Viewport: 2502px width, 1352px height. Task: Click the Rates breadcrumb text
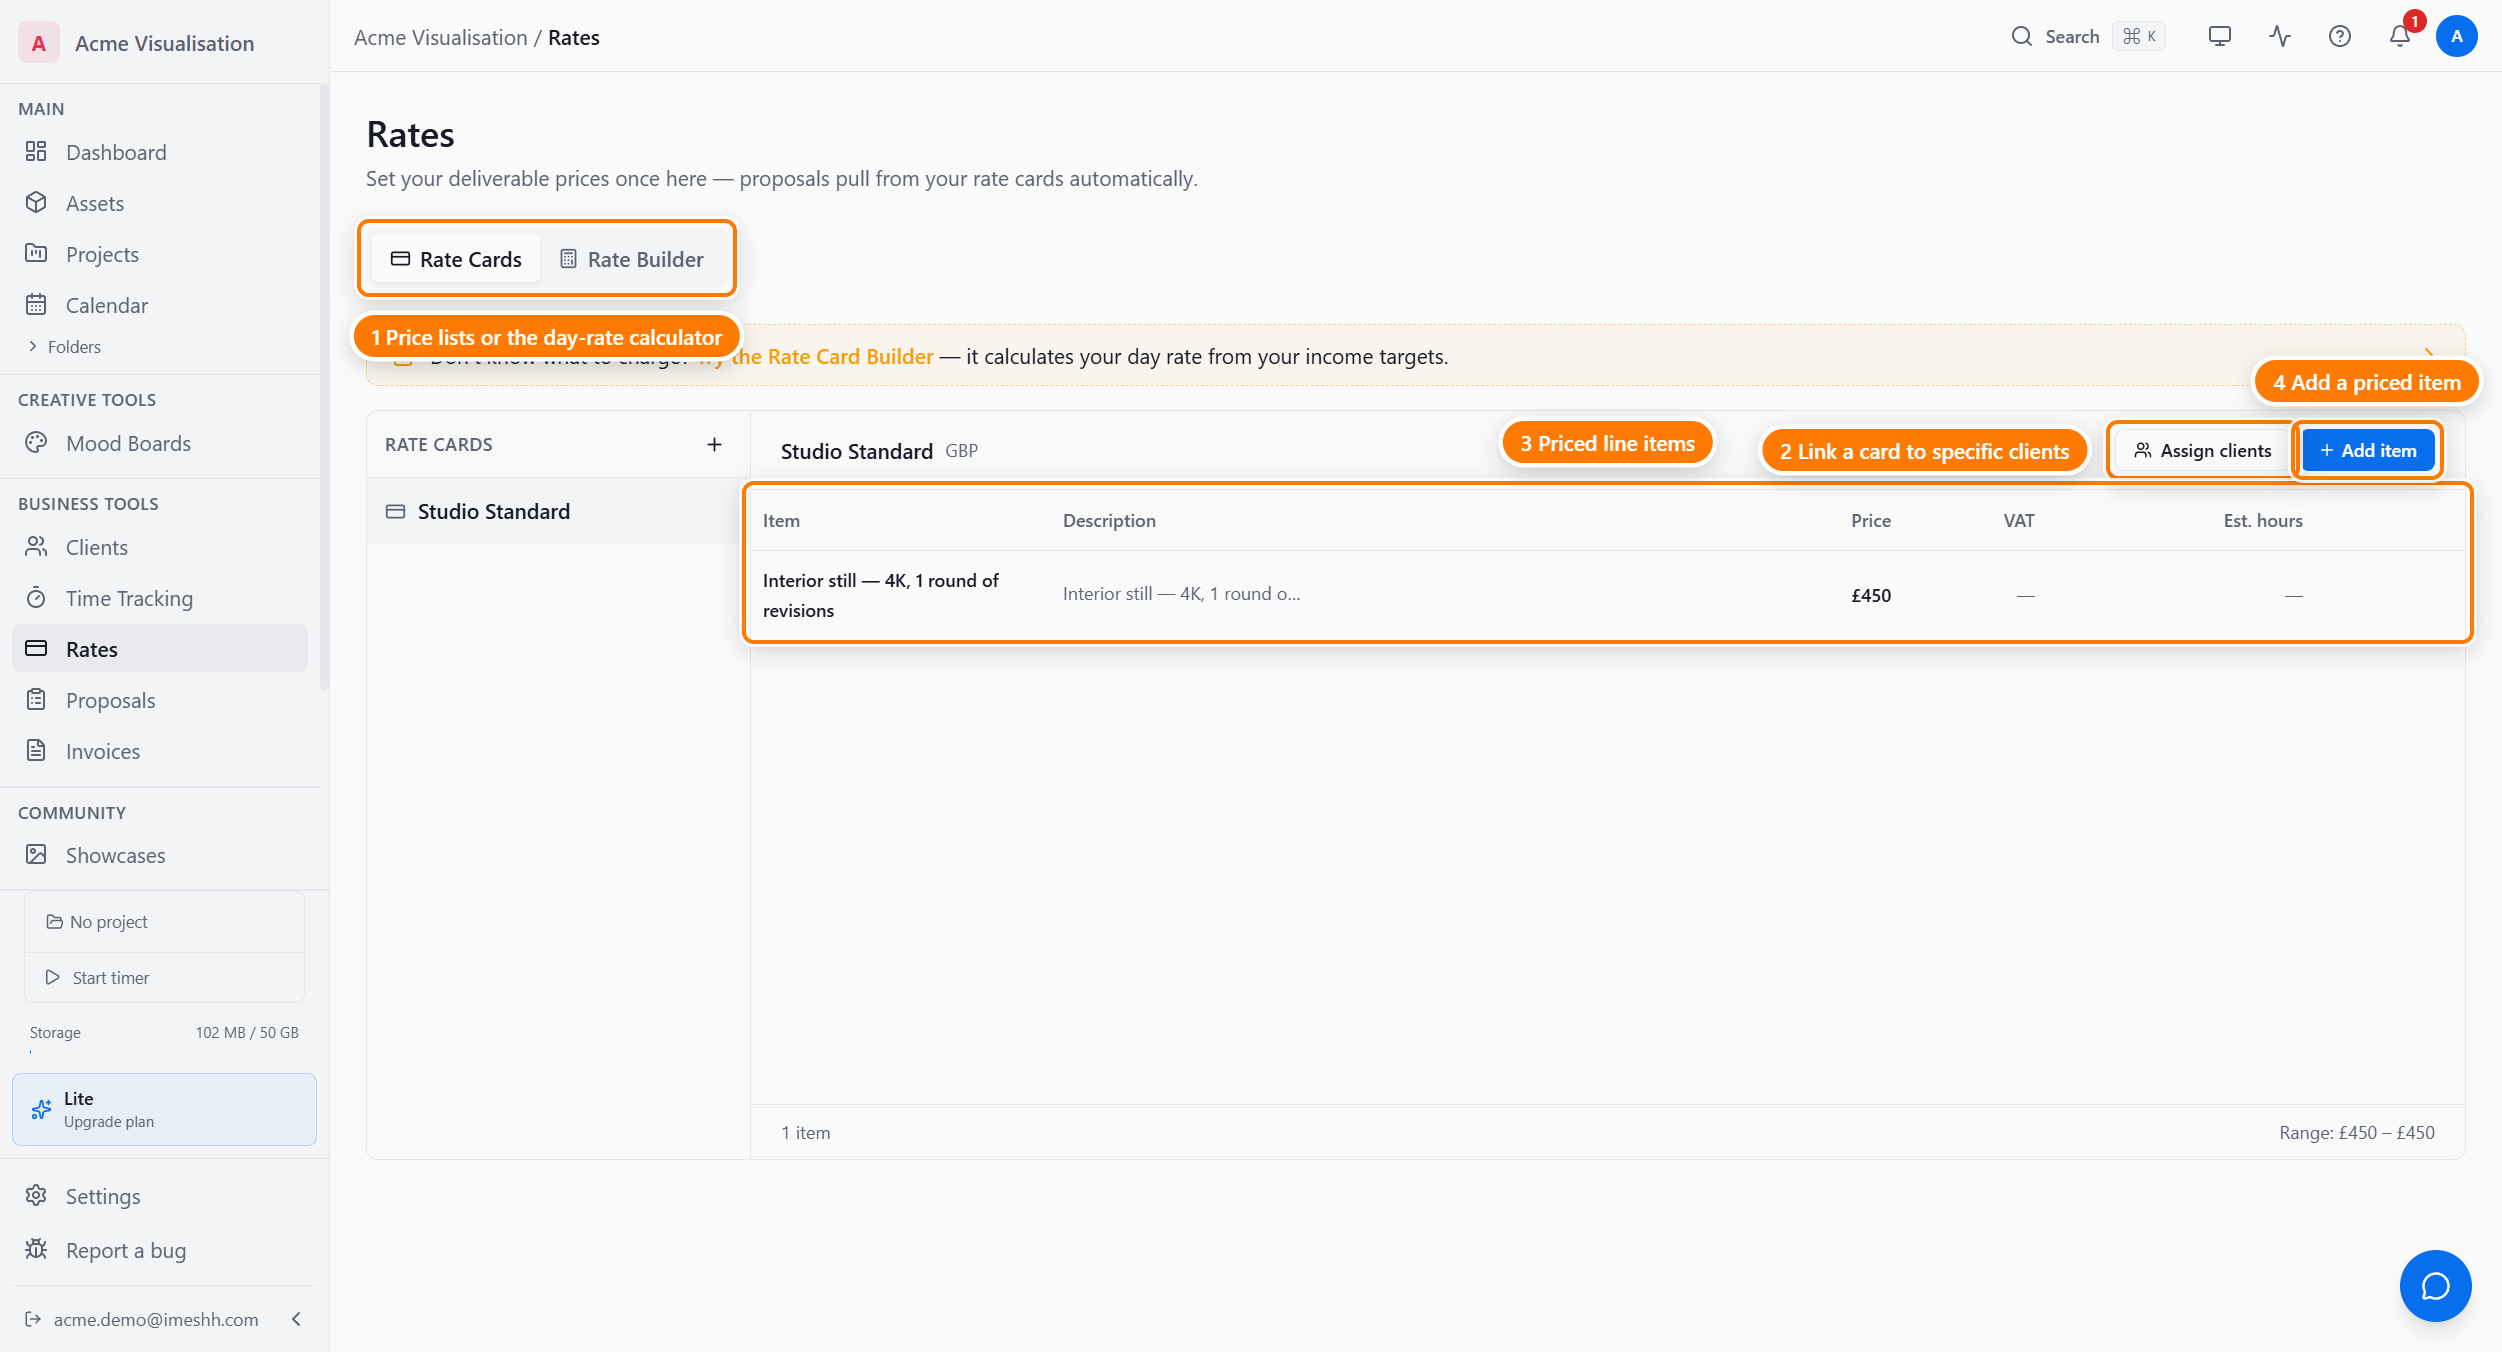(x=574, y=38)
